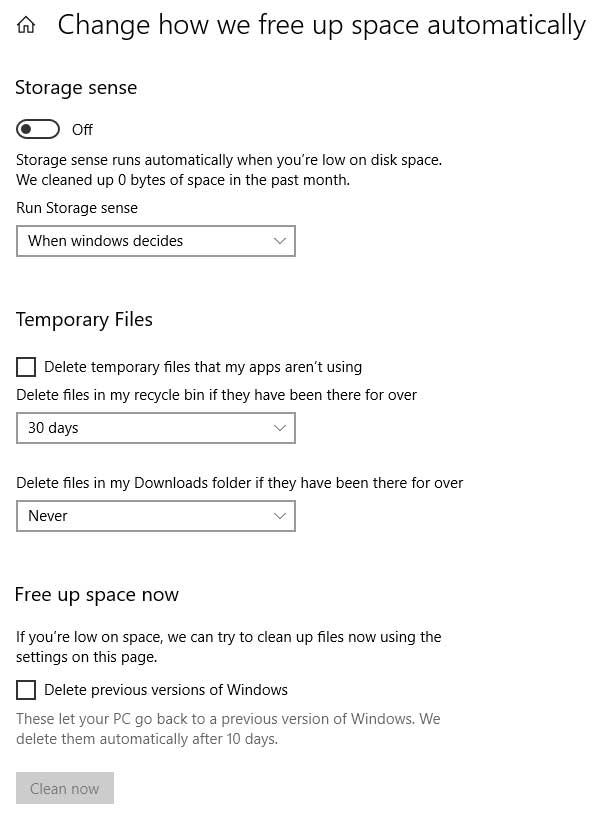Open the Downloads folder retention dropdown showing Never
This screenshot has width=597, height=817.
click(x=156, y=516)
